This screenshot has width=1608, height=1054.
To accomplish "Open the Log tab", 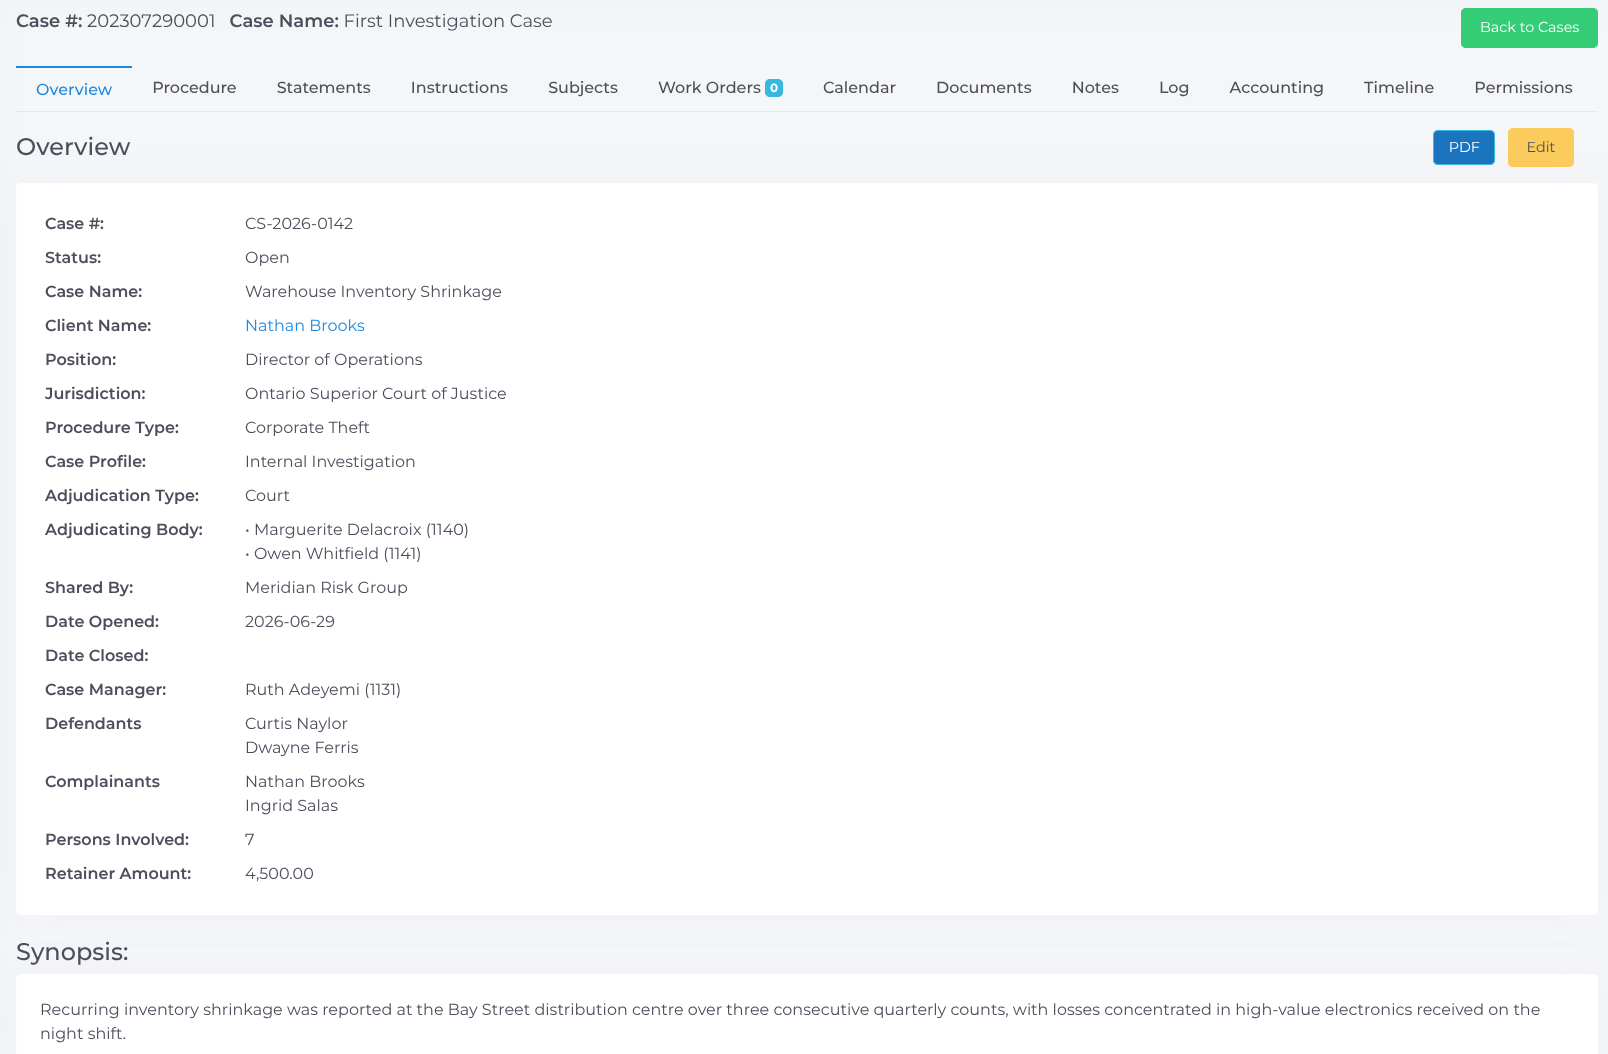I will pyautogui.click(x=1174, y=88).
